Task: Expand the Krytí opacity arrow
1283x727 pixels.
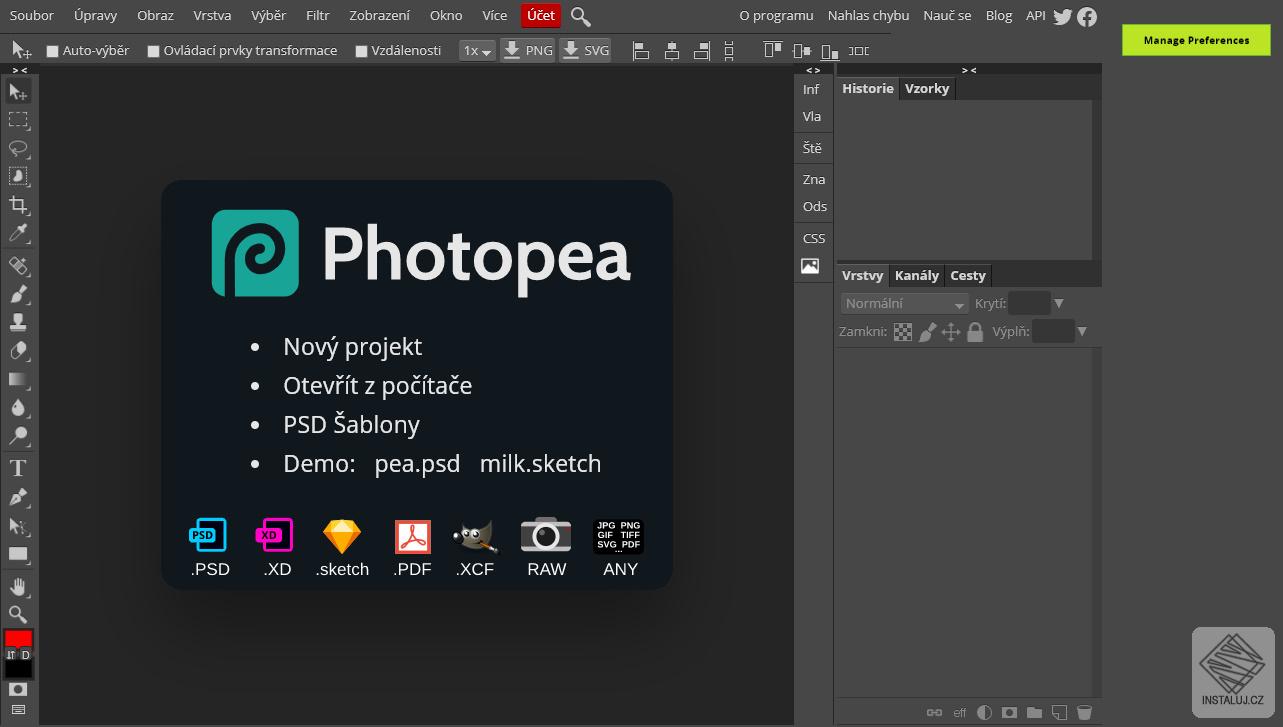Action: pyautogui.click(x=1059, y=304)
